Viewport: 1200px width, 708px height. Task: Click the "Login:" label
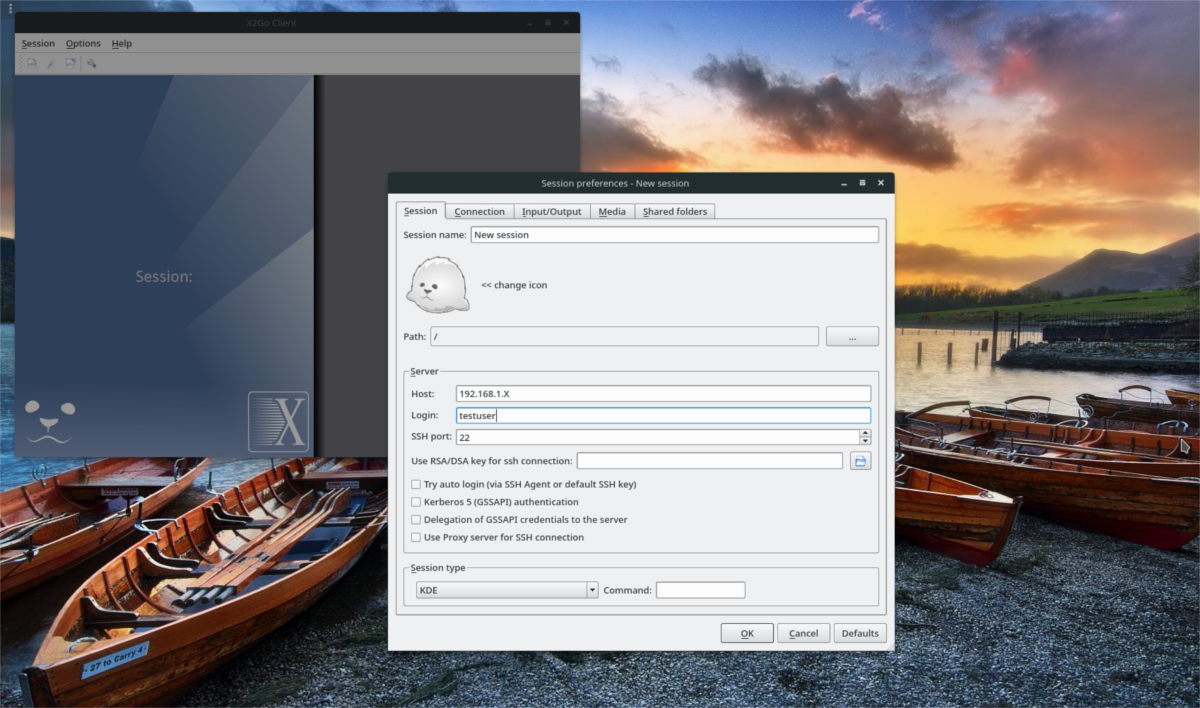tap(425, 416)
